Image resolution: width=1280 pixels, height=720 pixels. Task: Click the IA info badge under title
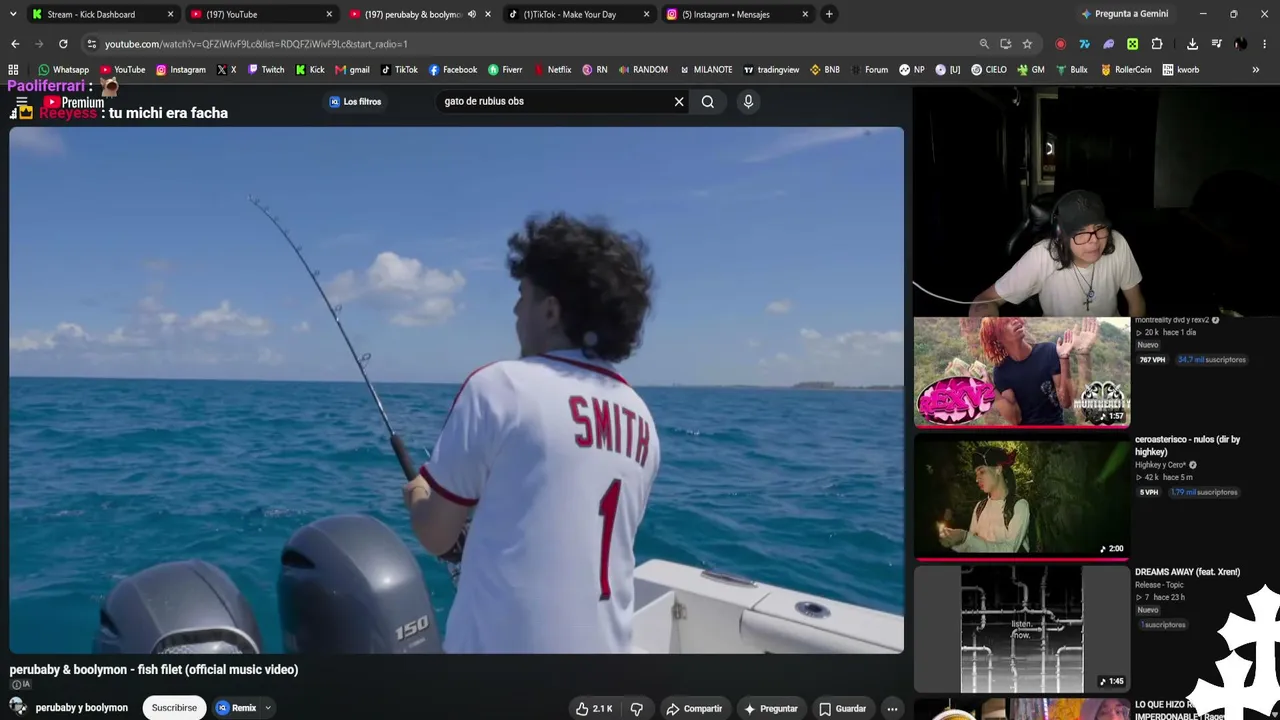coord(20,685)
